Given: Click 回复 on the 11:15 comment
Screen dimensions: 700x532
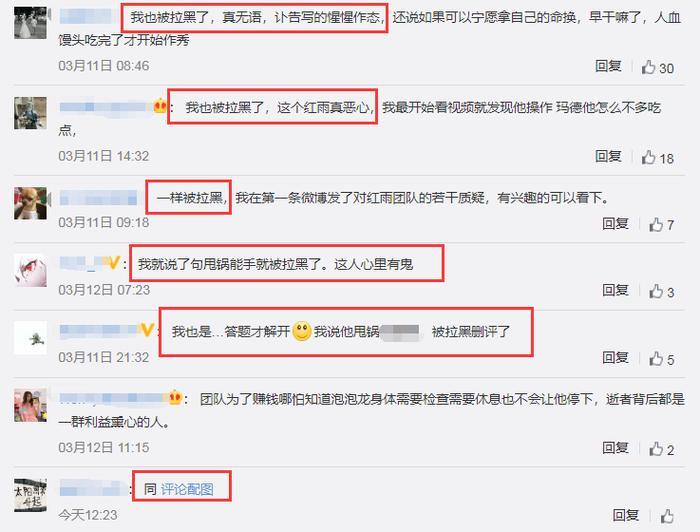Looking at the screenshot, I should [x=615, y=447].
